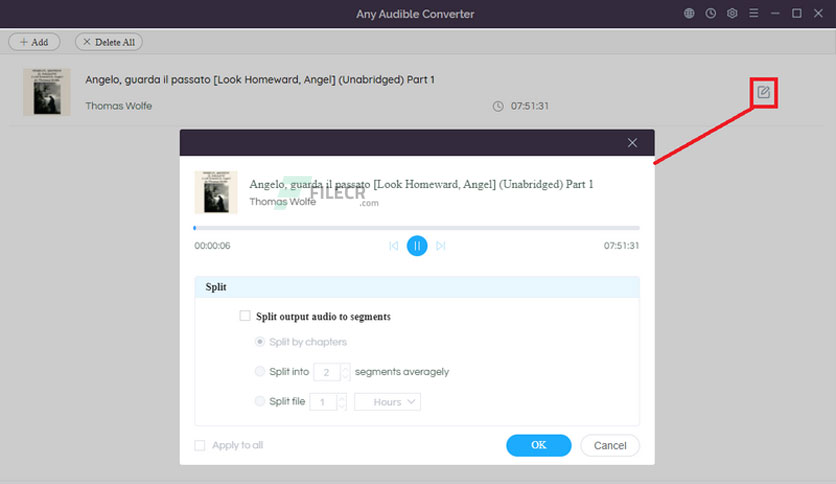Click the Split file duration input field
The image size is (836, 484).
coord(323,402)
